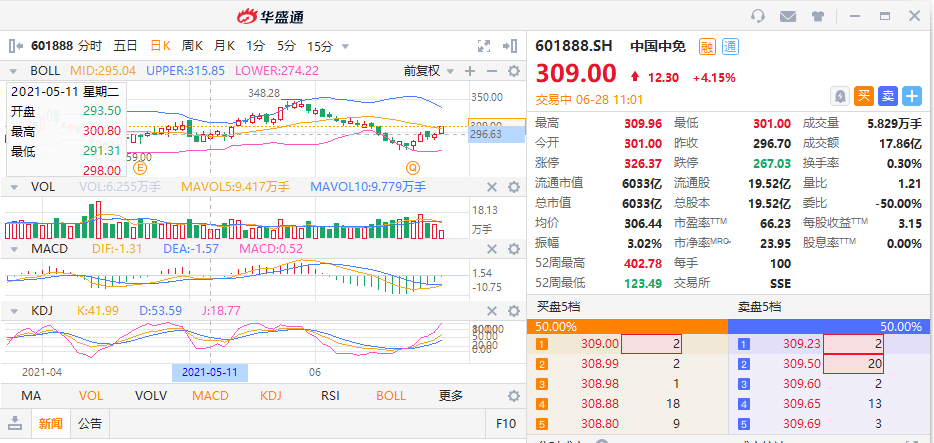
Task: Select ask level 1 price 309.23
Action: pos(802,344)
